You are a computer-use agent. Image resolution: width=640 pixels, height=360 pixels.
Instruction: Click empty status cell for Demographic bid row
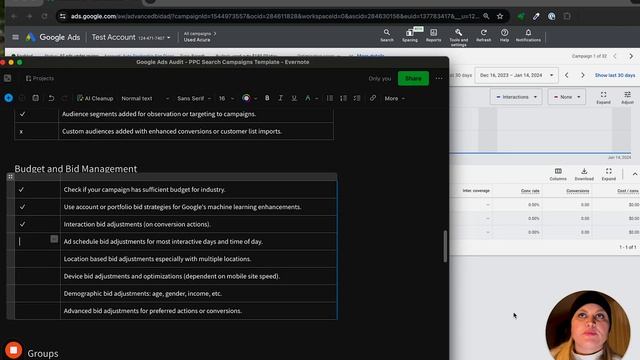tap(38, 293)
